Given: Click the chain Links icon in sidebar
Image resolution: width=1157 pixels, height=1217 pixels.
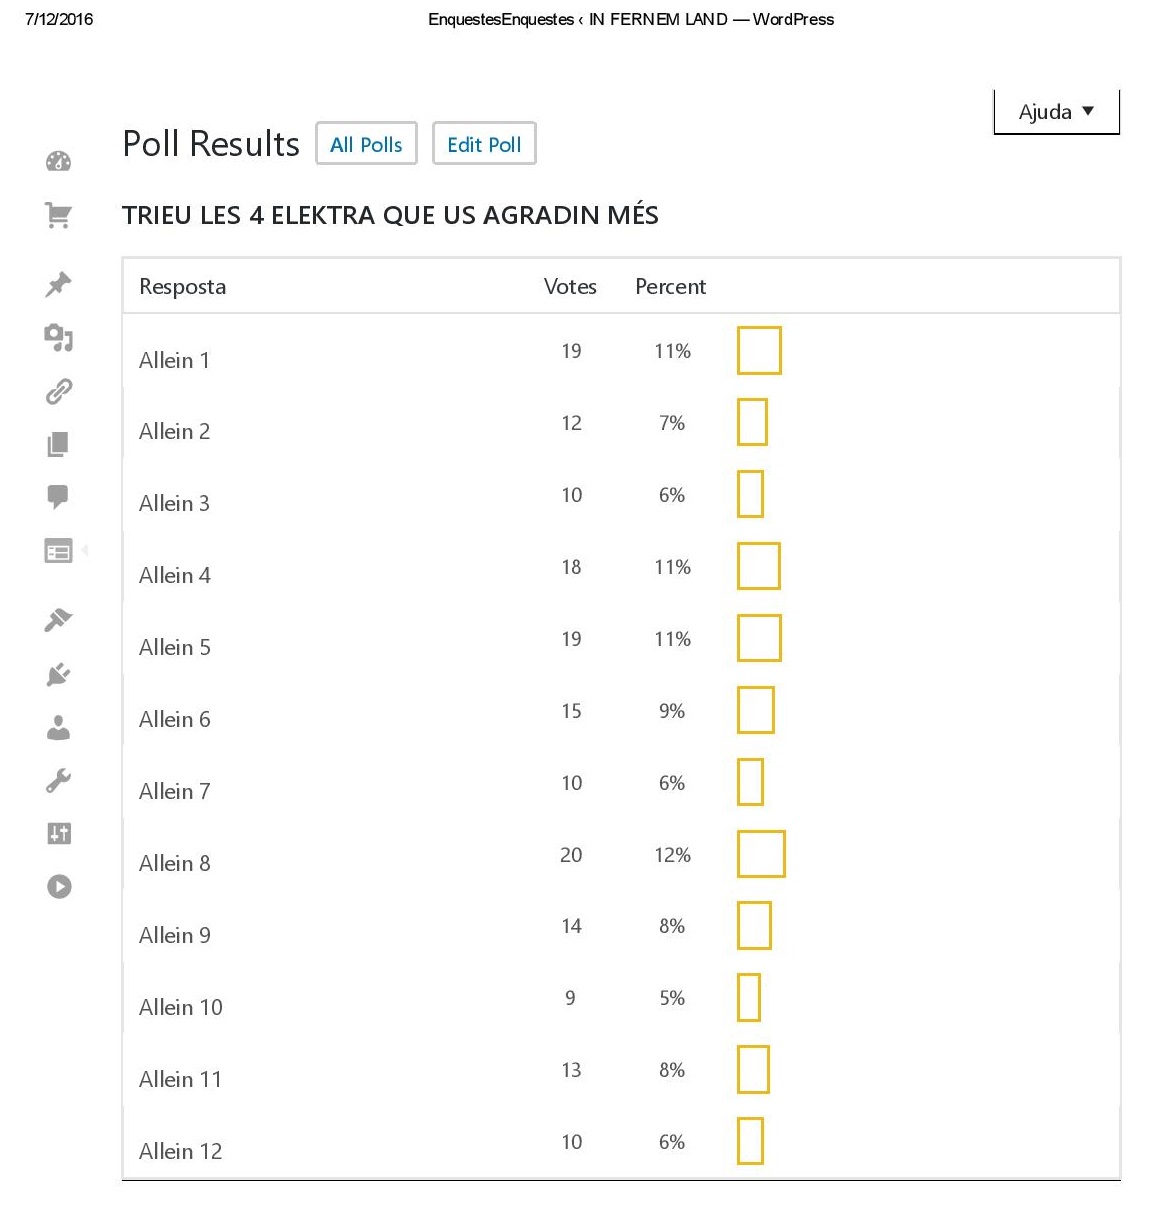Looking at the screenshot, I should click(59, 391).
